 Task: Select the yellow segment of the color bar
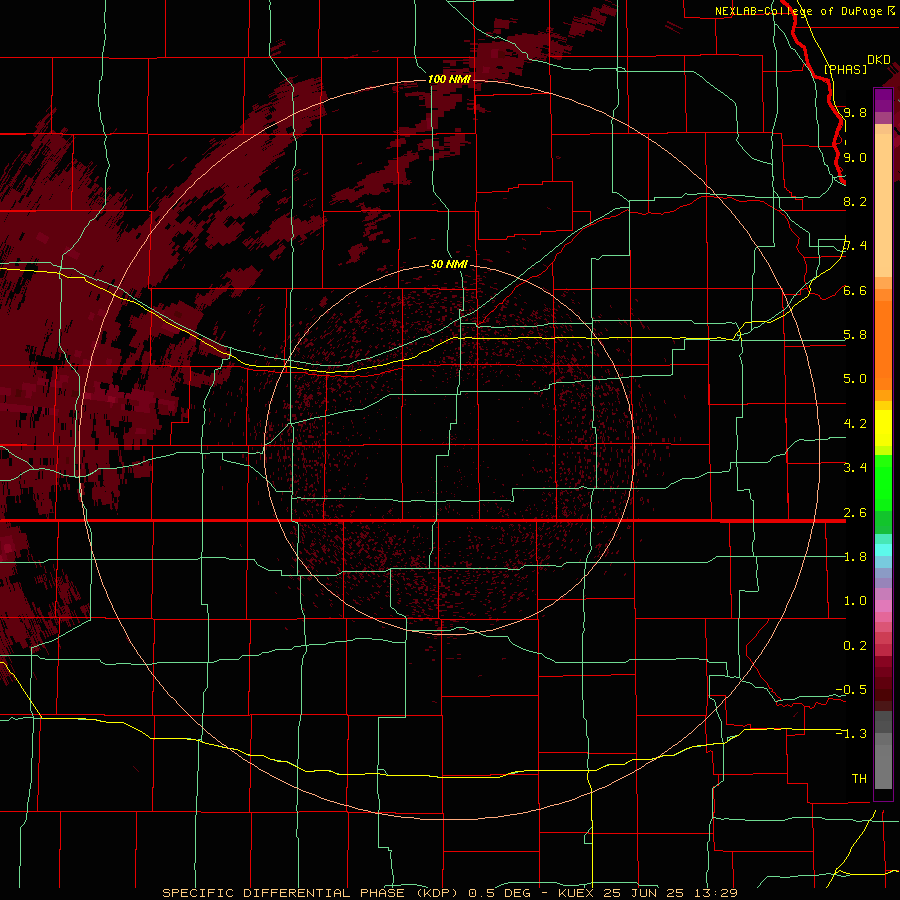(x=883, y=428)
